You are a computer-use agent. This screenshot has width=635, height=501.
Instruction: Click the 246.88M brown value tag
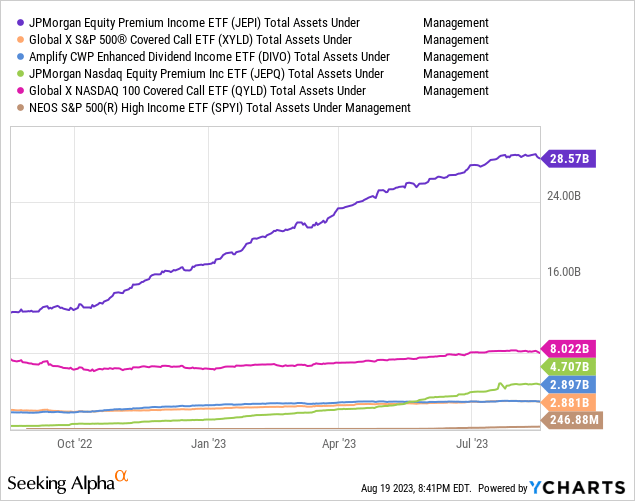pyautogui.click(x=573, y=420)
